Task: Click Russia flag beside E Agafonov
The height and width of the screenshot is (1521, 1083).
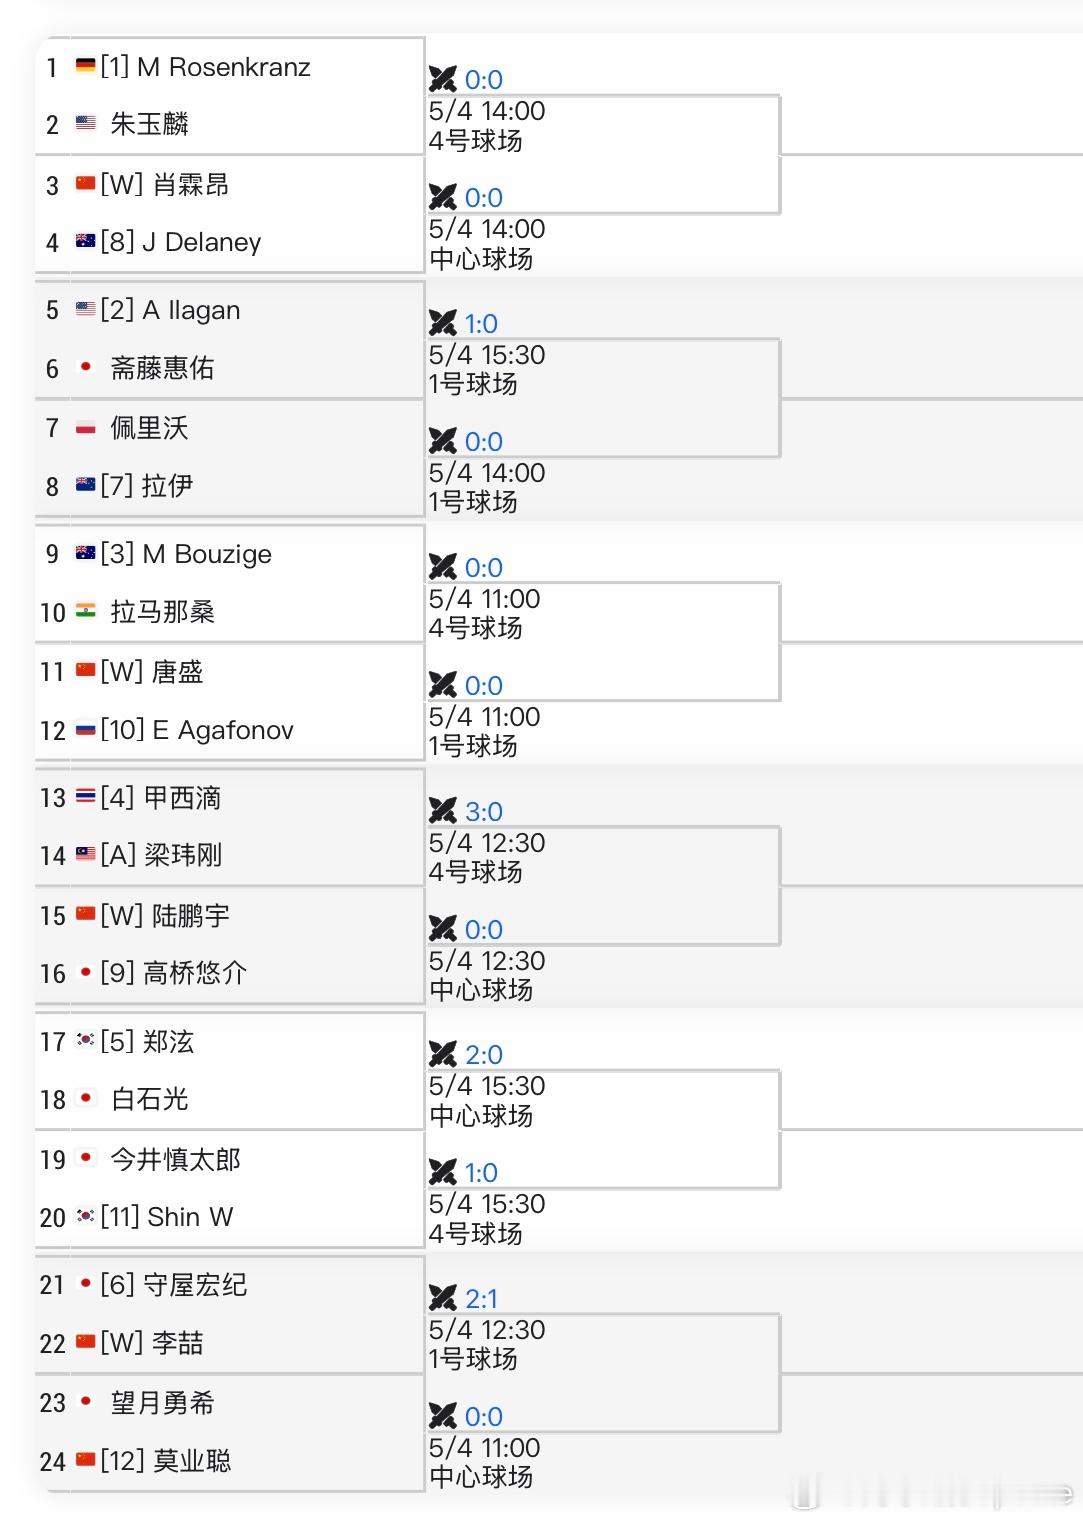Action: click(x=86, y=729)
